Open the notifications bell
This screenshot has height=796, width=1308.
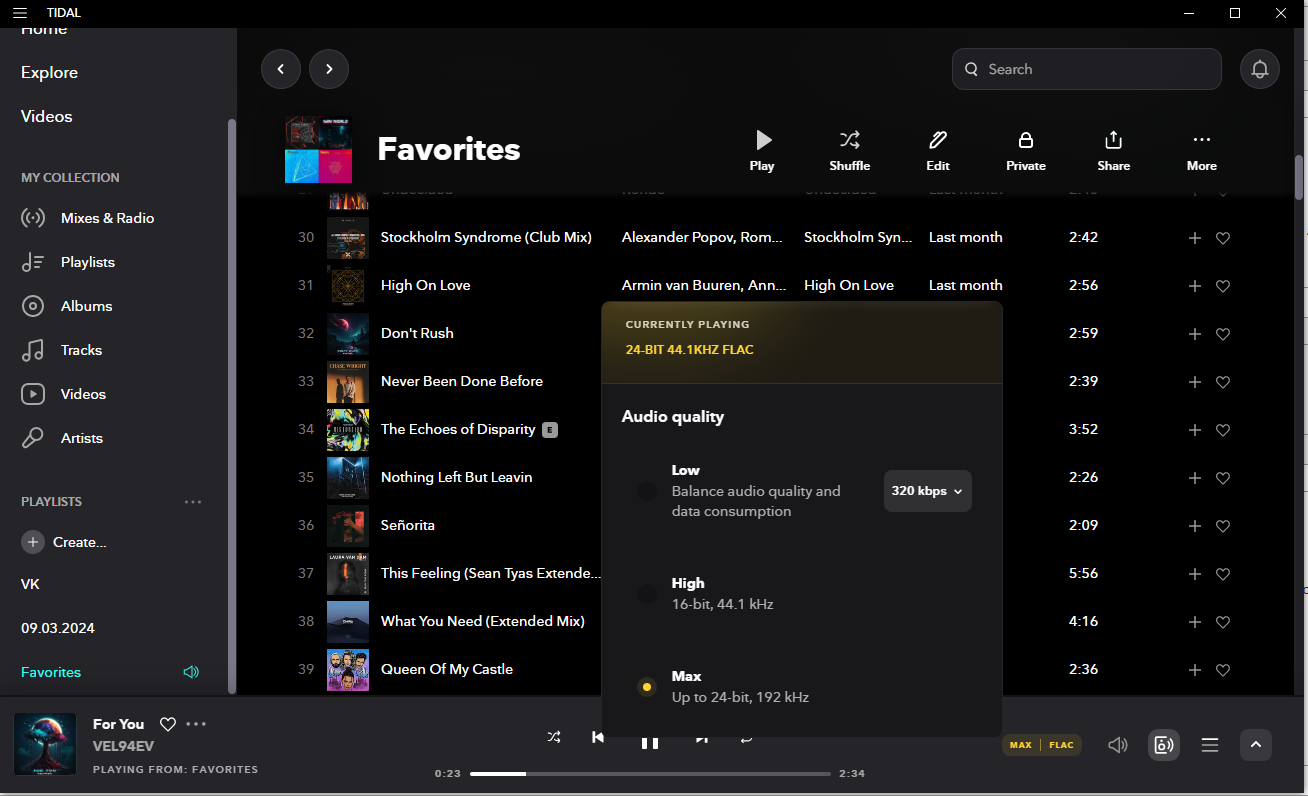(x=1260, y=69)
